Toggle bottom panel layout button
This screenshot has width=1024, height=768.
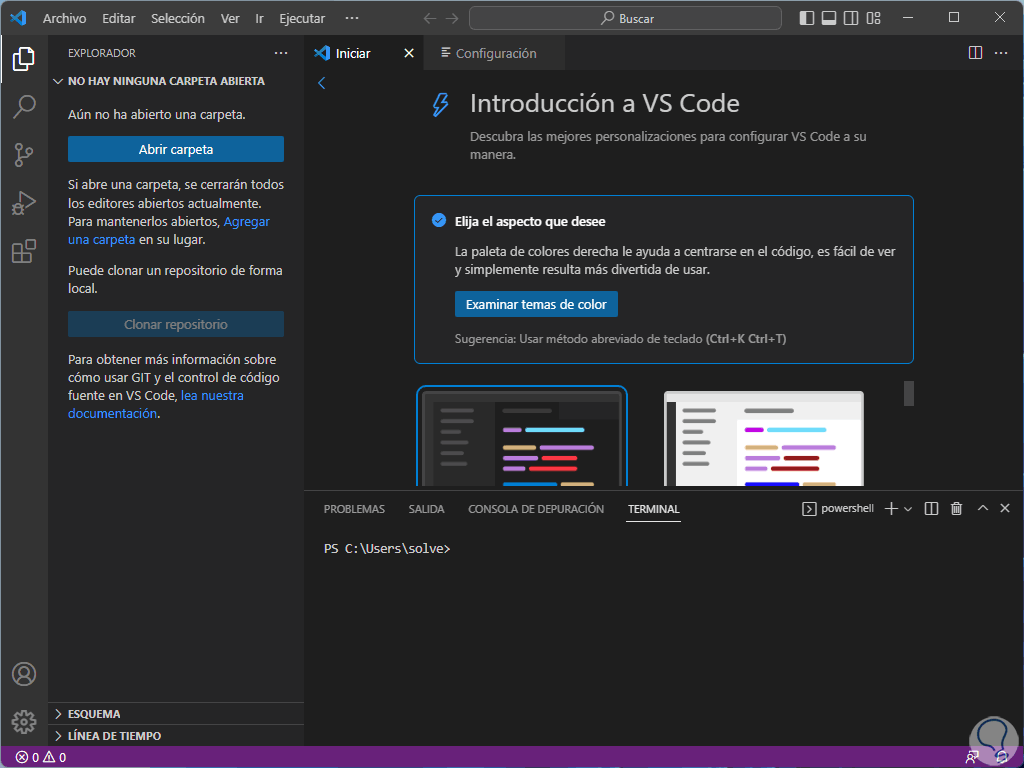[829, 18]
